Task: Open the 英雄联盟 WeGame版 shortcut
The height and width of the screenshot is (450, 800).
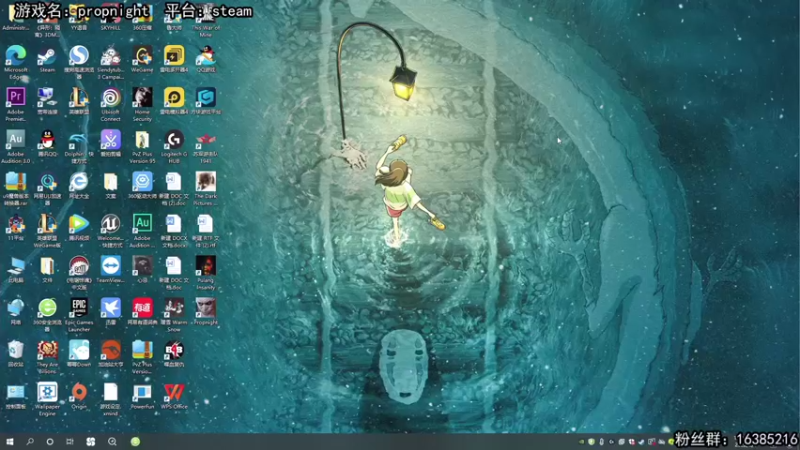Action: pos(47,224)
